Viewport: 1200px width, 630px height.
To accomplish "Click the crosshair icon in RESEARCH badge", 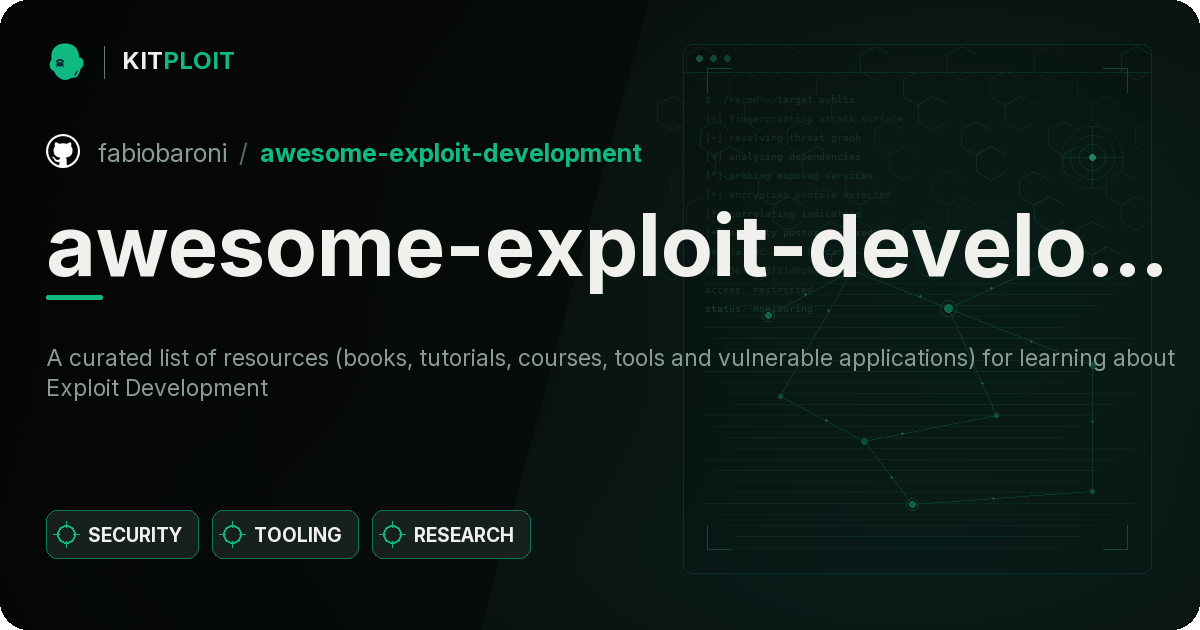I will pos(393,535).
